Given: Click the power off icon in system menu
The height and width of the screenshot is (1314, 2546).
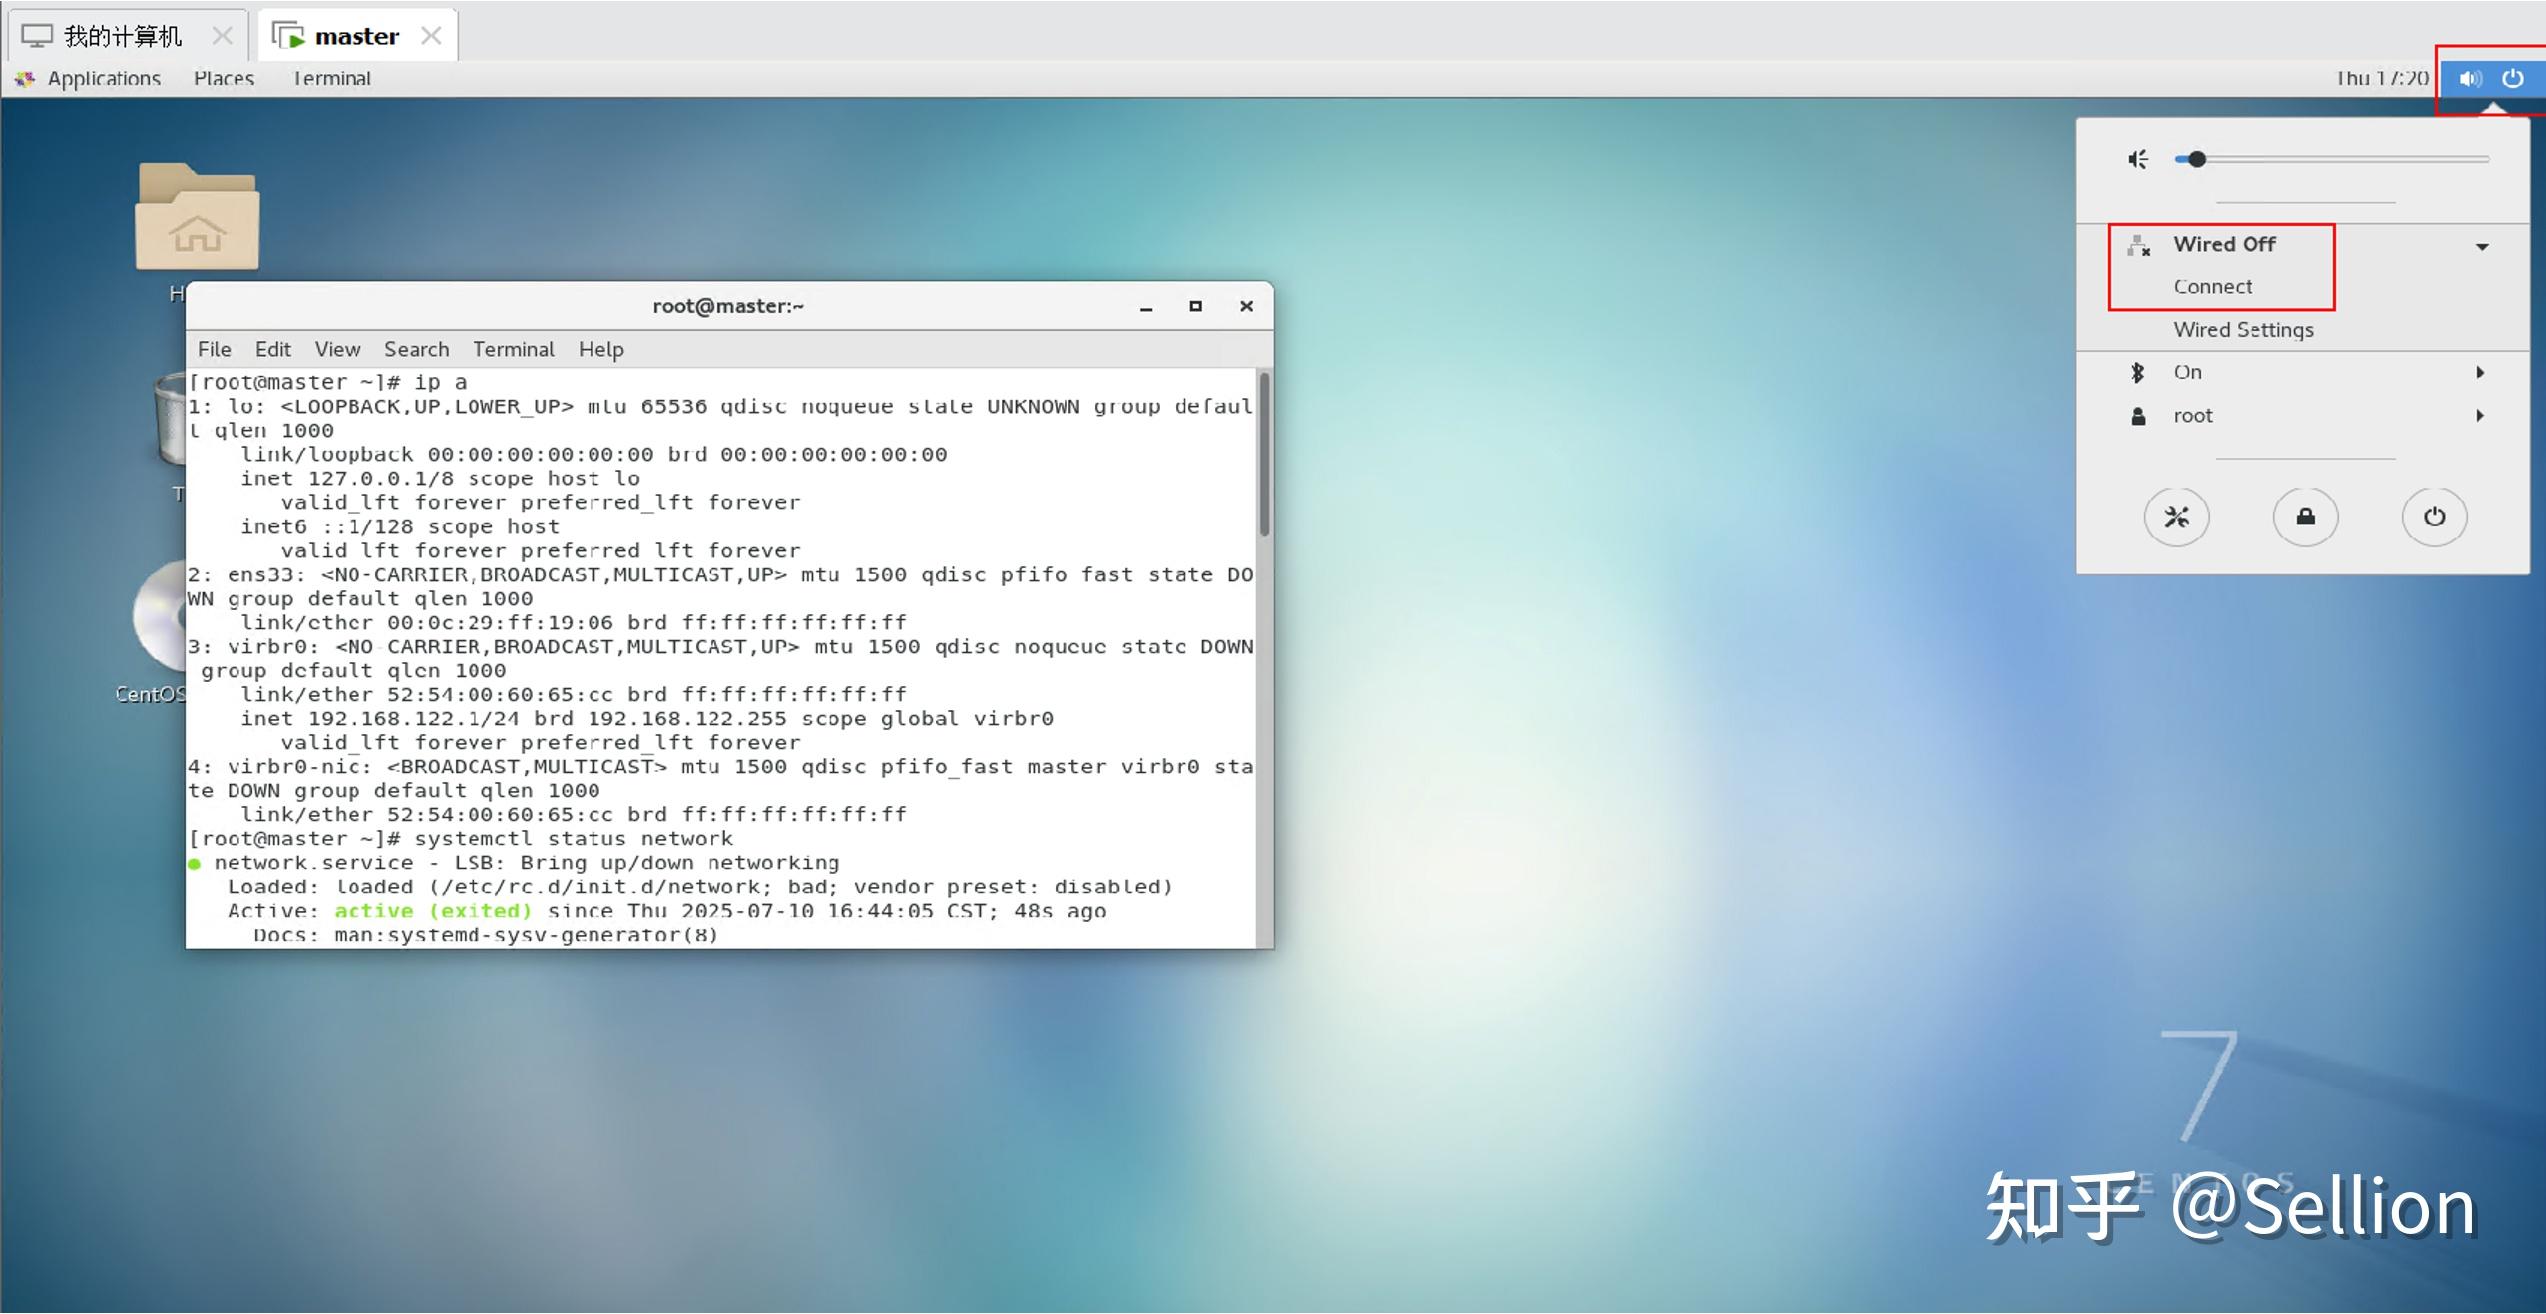Looking at the screenshot, I should coord(2434,516).
